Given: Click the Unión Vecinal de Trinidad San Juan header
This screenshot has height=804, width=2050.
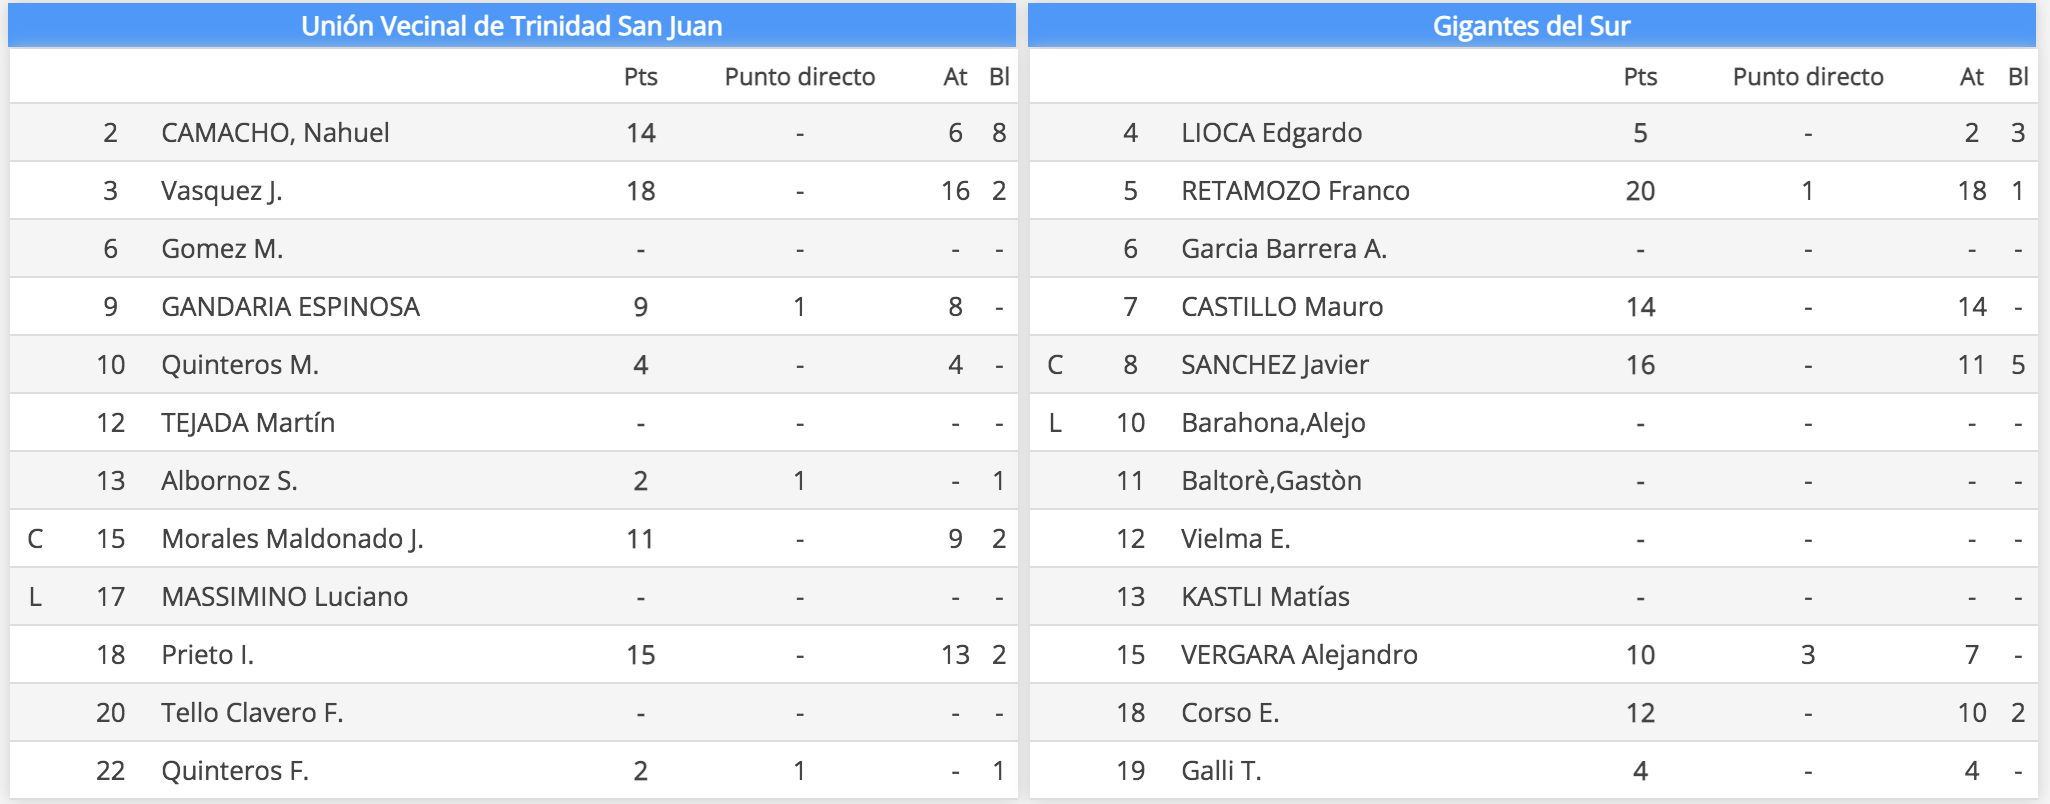Looking at the screenshot, I should point(512,26).
